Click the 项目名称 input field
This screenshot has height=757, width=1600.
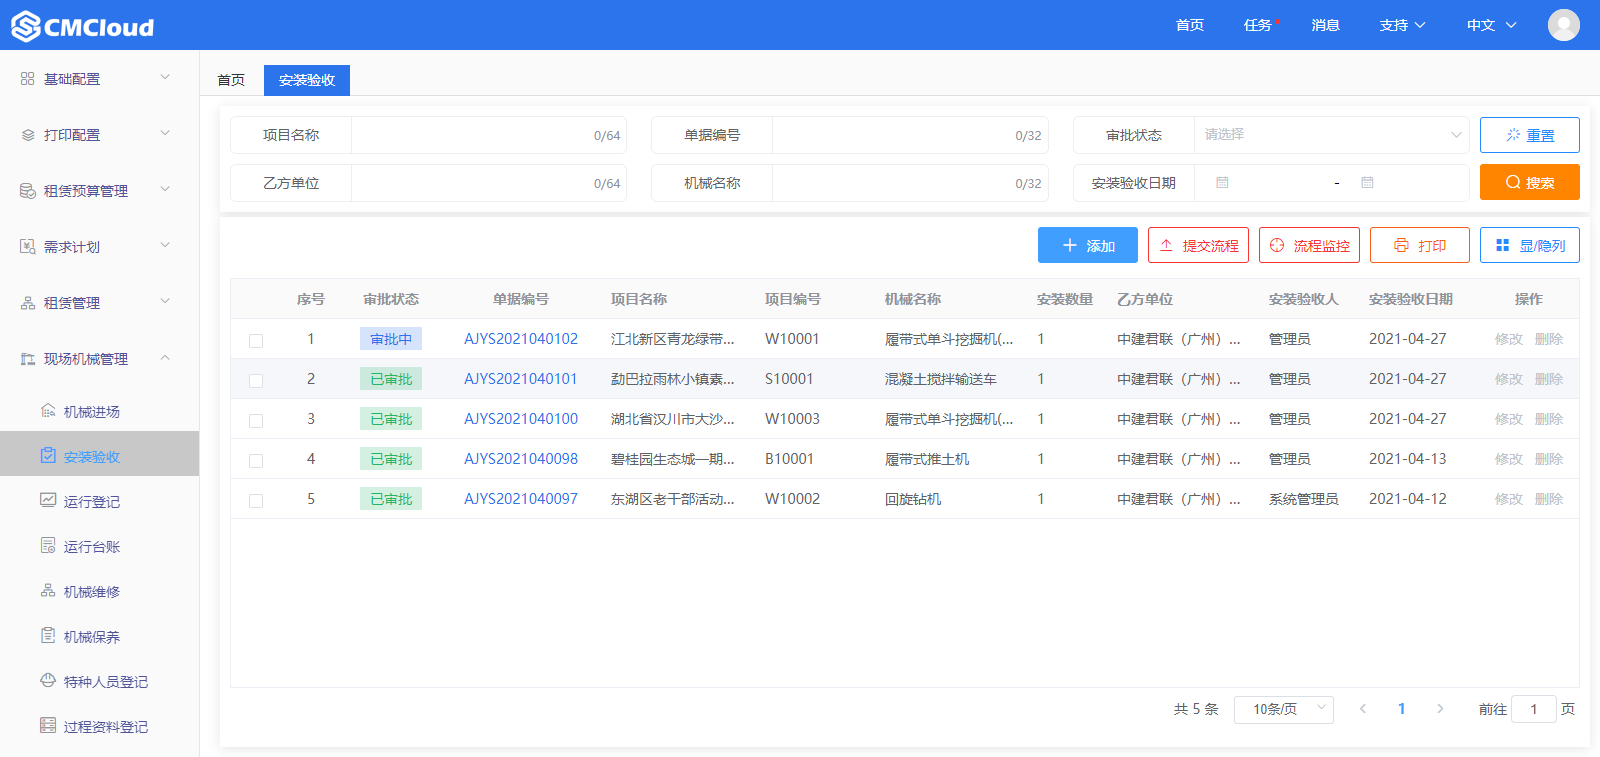489,135
